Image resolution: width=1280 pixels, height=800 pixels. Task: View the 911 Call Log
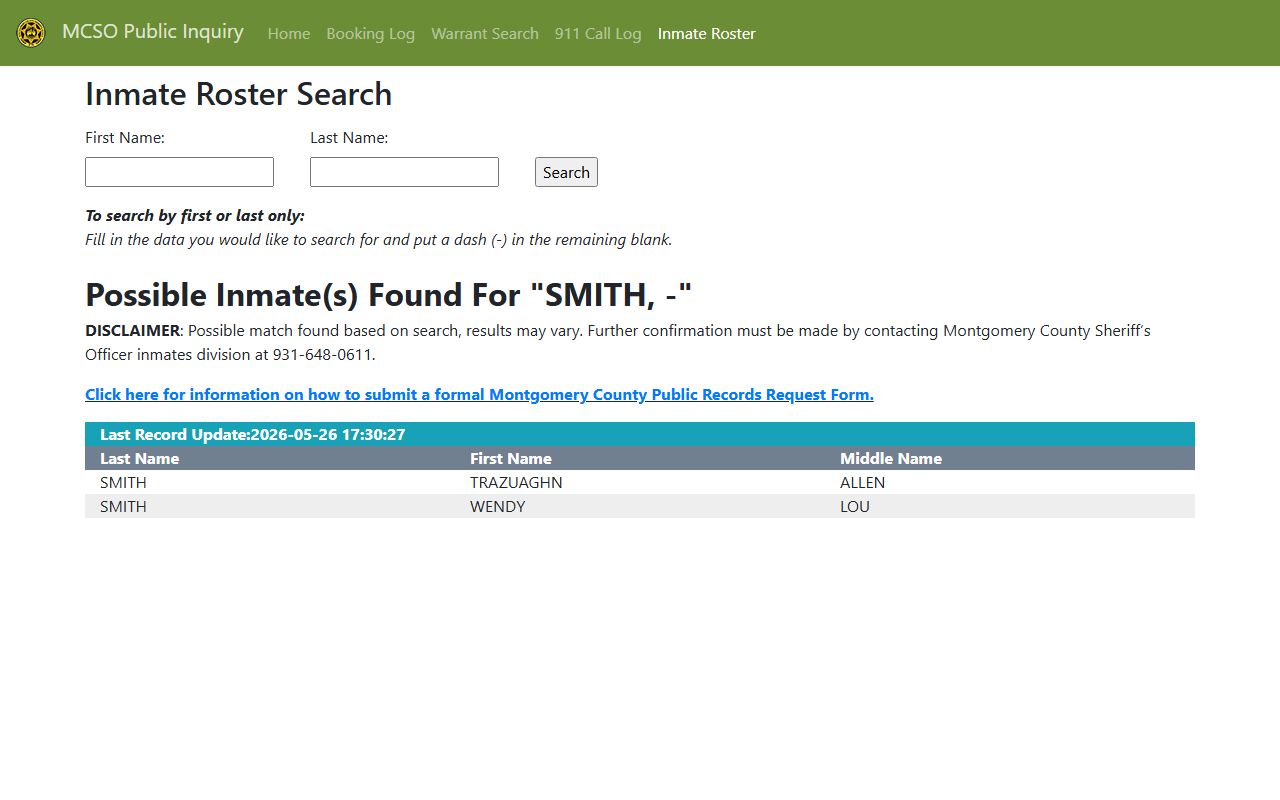click(598, 34)
